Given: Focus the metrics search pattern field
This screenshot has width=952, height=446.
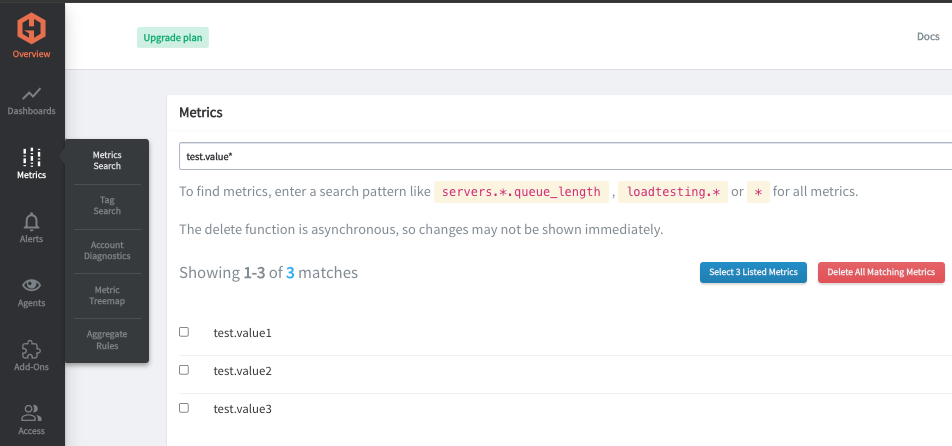Looking at the screenshot, I should 560,157.
